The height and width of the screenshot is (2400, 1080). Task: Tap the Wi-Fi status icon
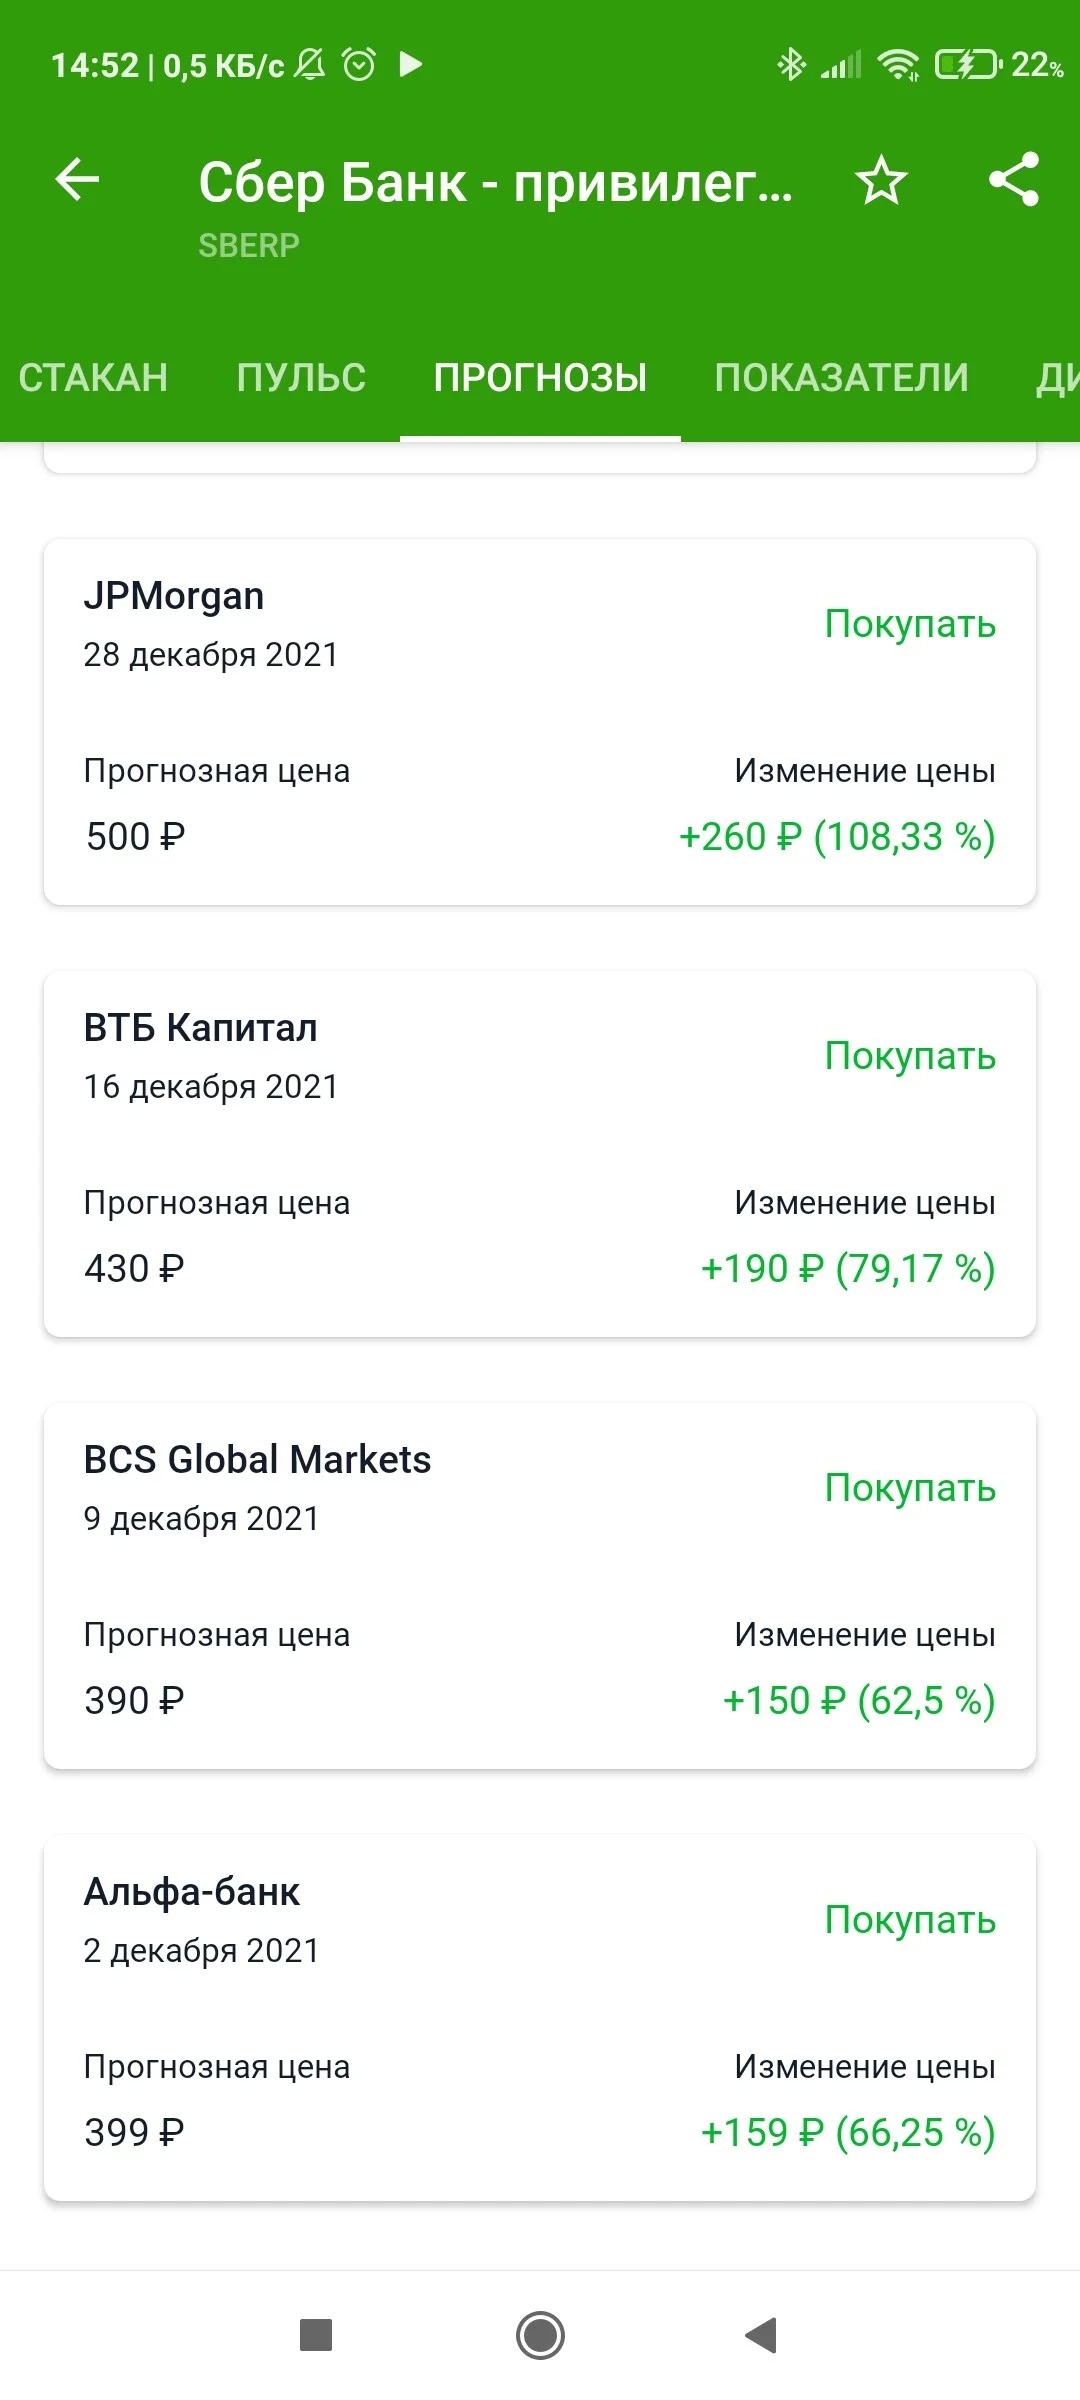tap(899, 65)
